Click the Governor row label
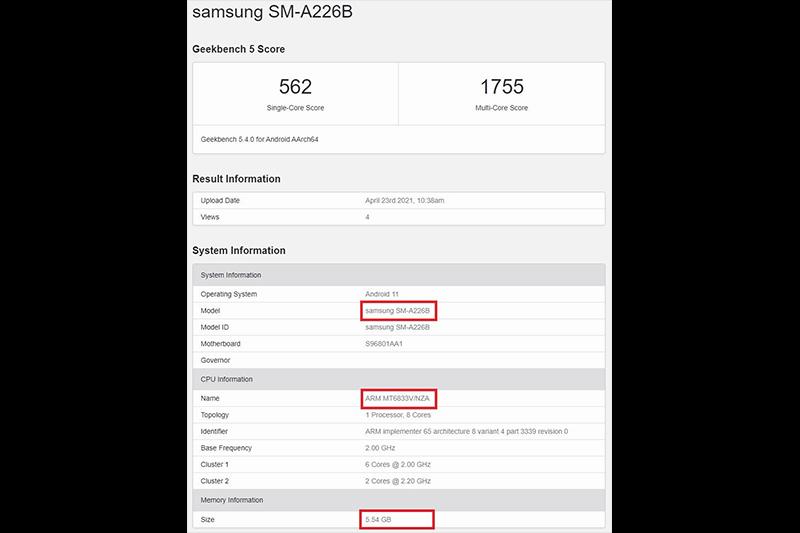The height and width of the screenshot is (533, 800). click(216, 360)
